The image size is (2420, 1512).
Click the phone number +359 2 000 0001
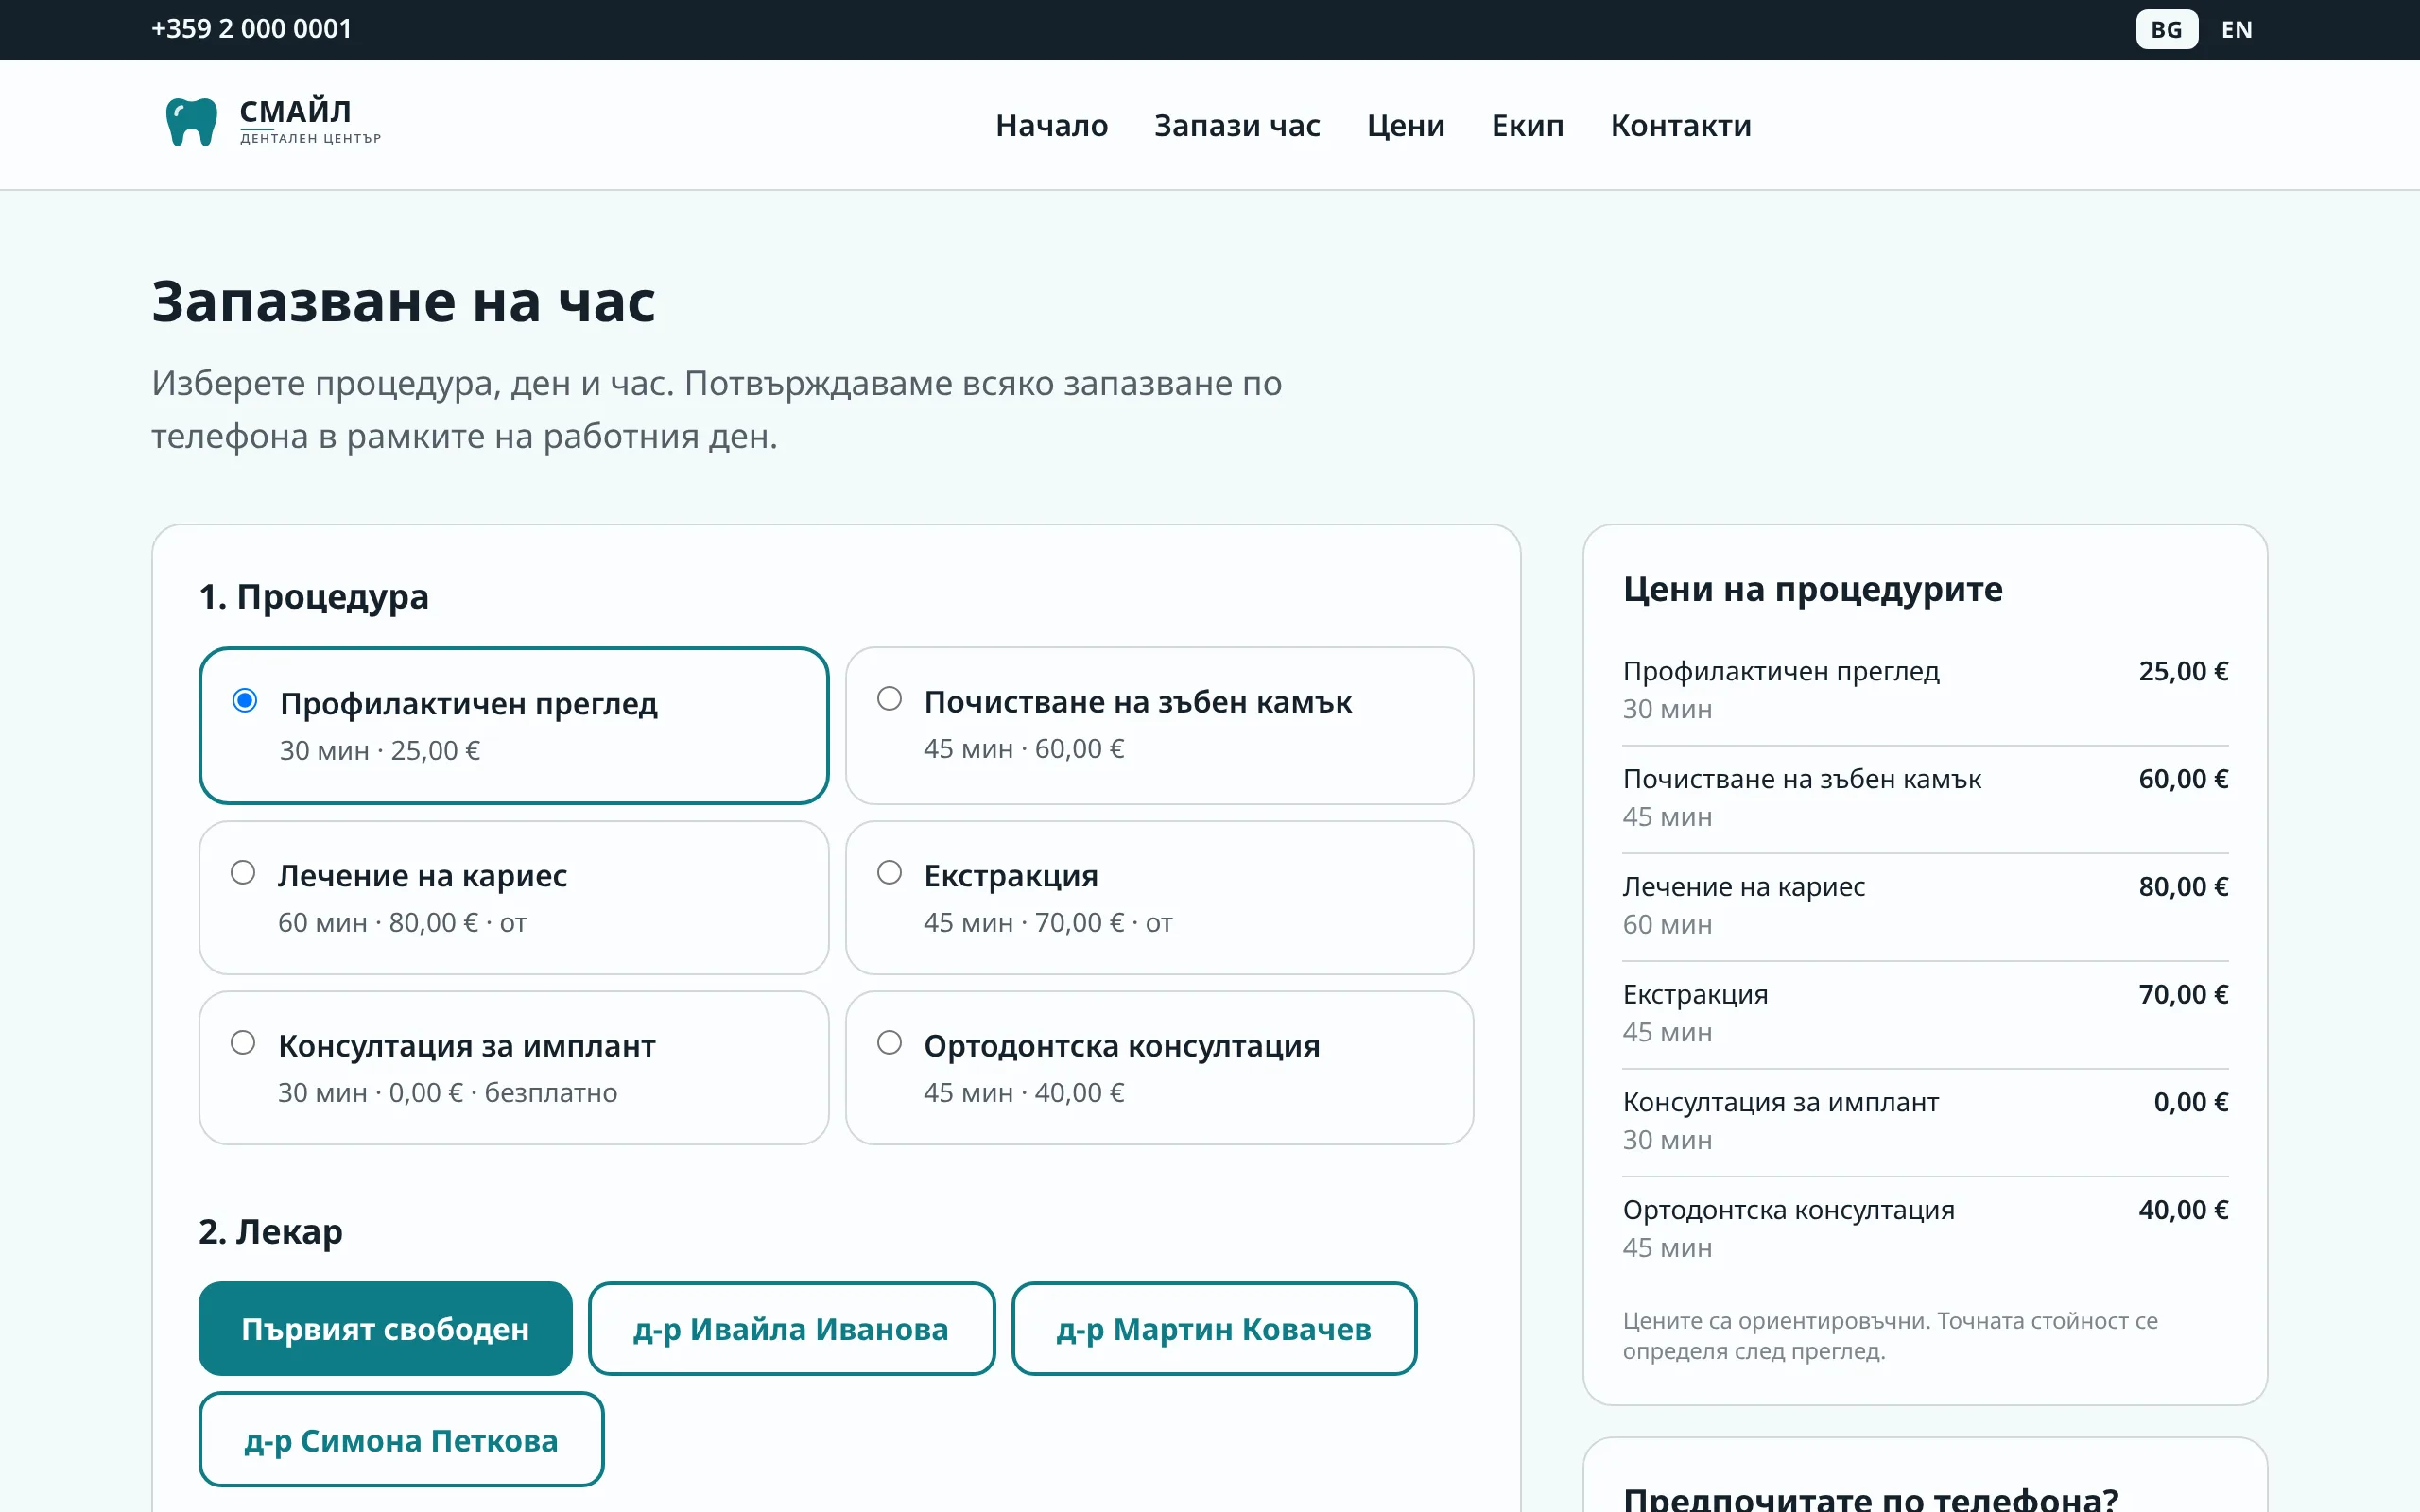pos(251,29)
